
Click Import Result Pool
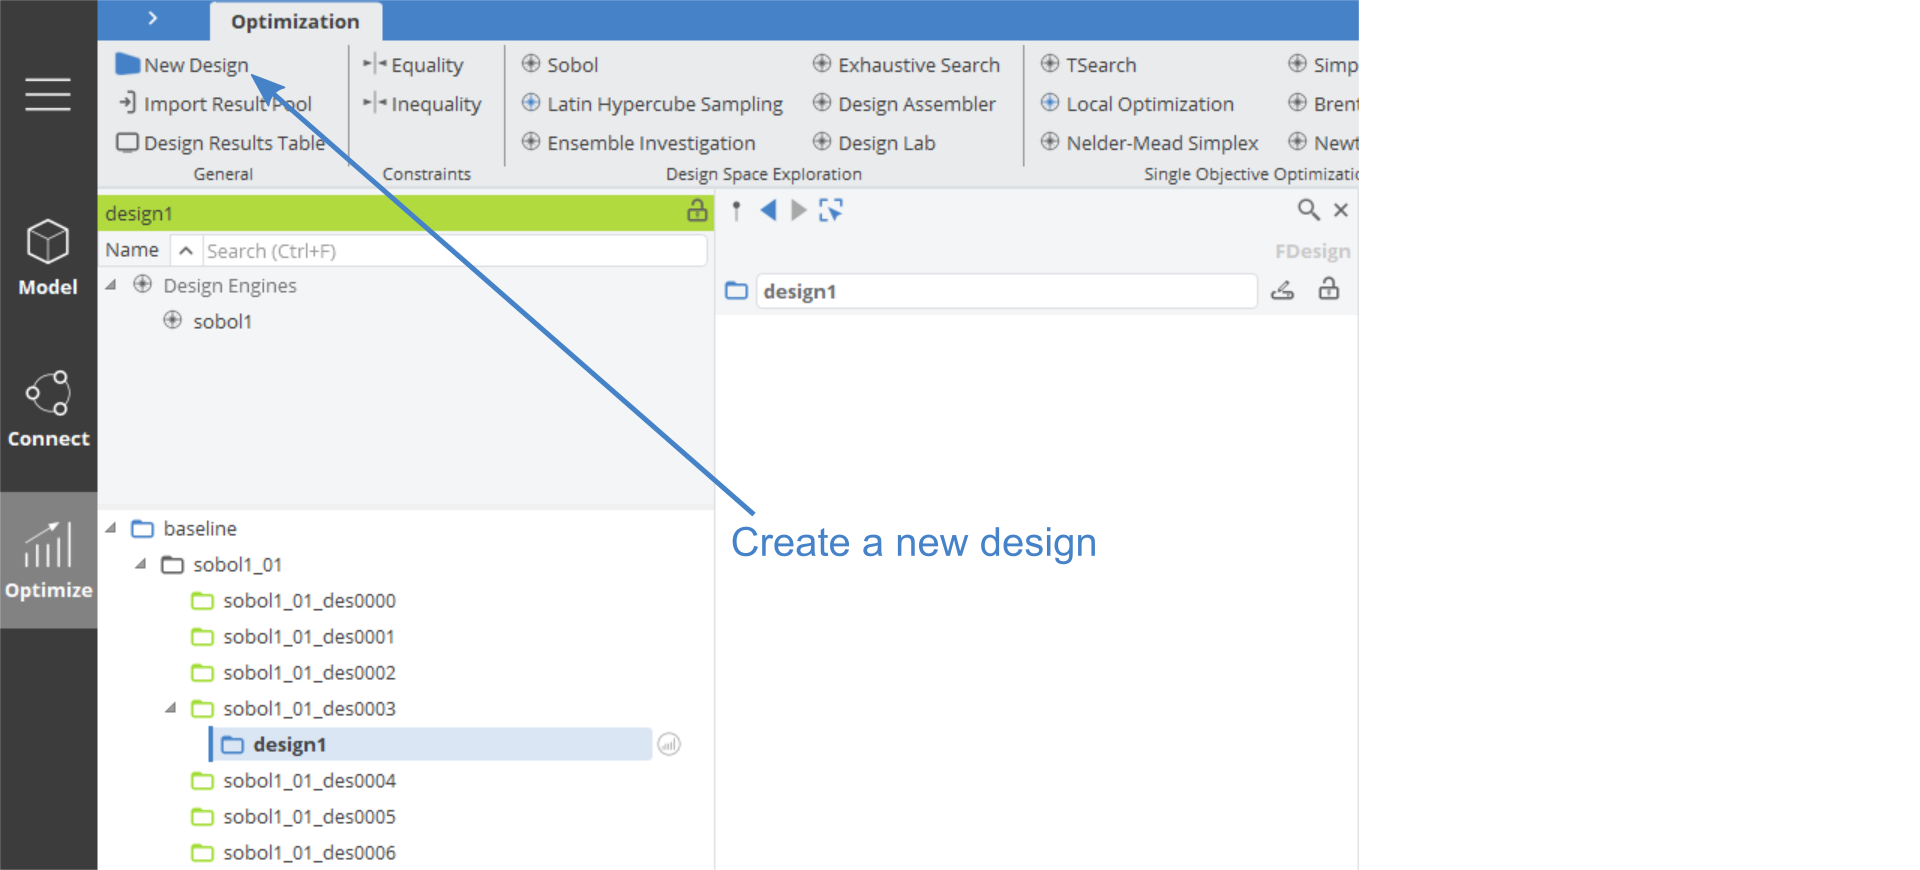[x=215, y=104]
